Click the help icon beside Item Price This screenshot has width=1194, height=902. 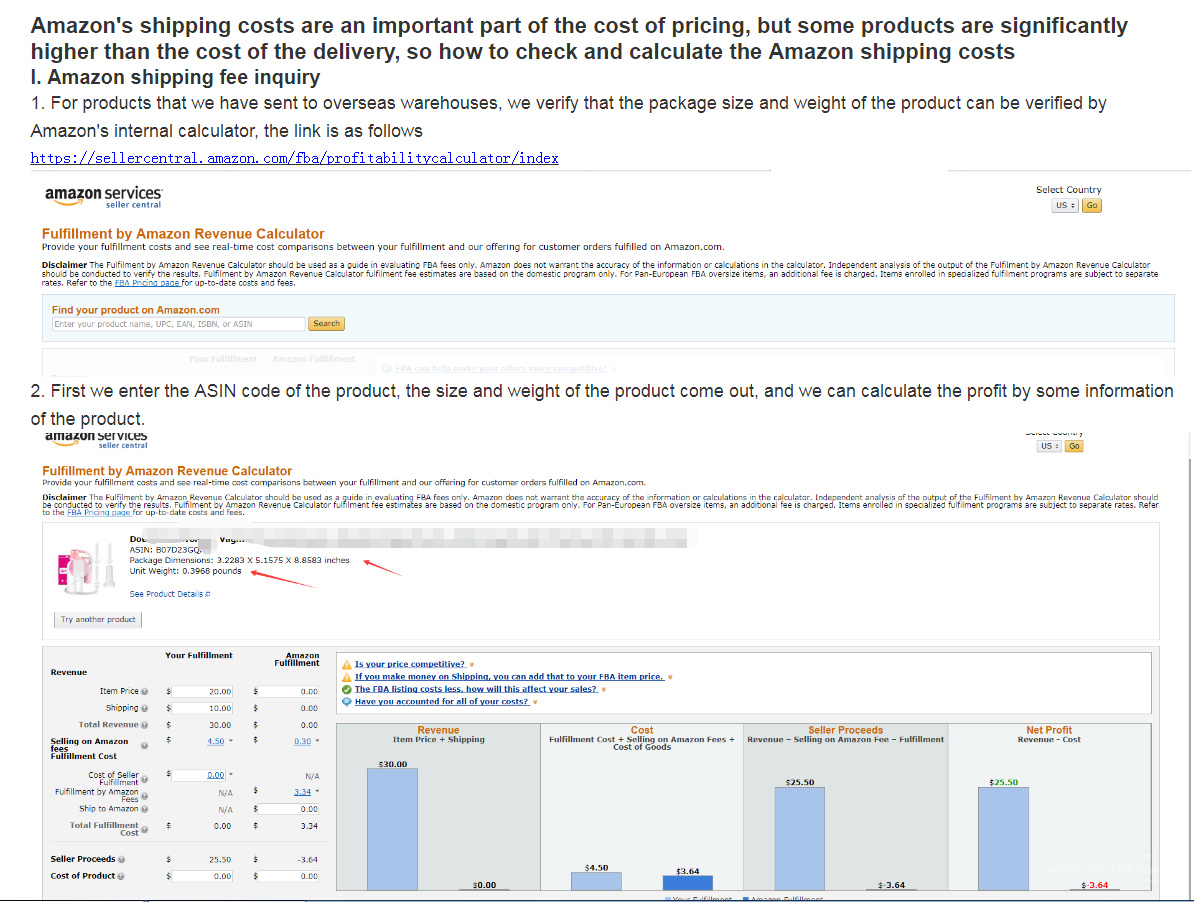pos(145,692)
